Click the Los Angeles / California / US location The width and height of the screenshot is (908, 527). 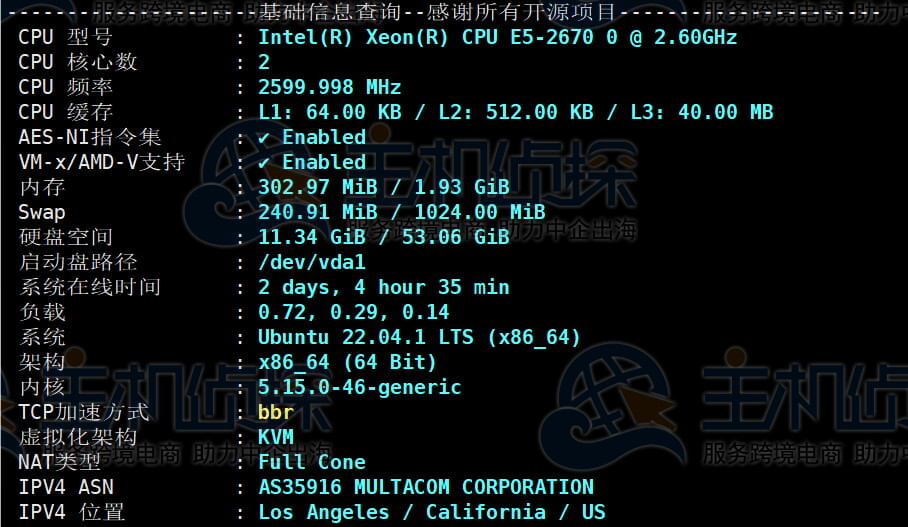coord(431,512)
